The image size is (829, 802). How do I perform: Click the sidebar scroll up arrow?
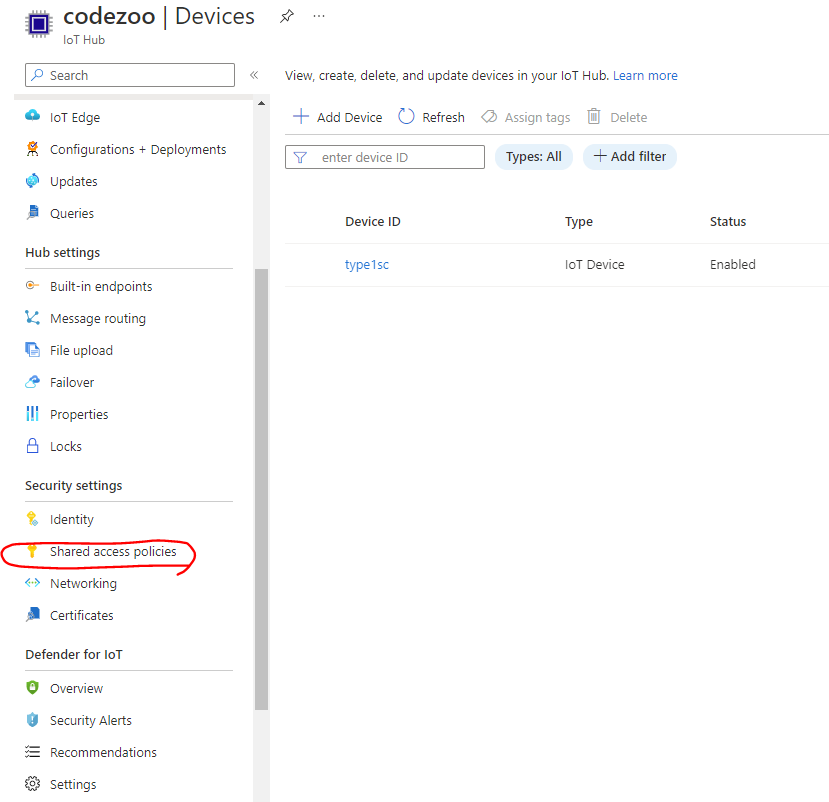261,103
